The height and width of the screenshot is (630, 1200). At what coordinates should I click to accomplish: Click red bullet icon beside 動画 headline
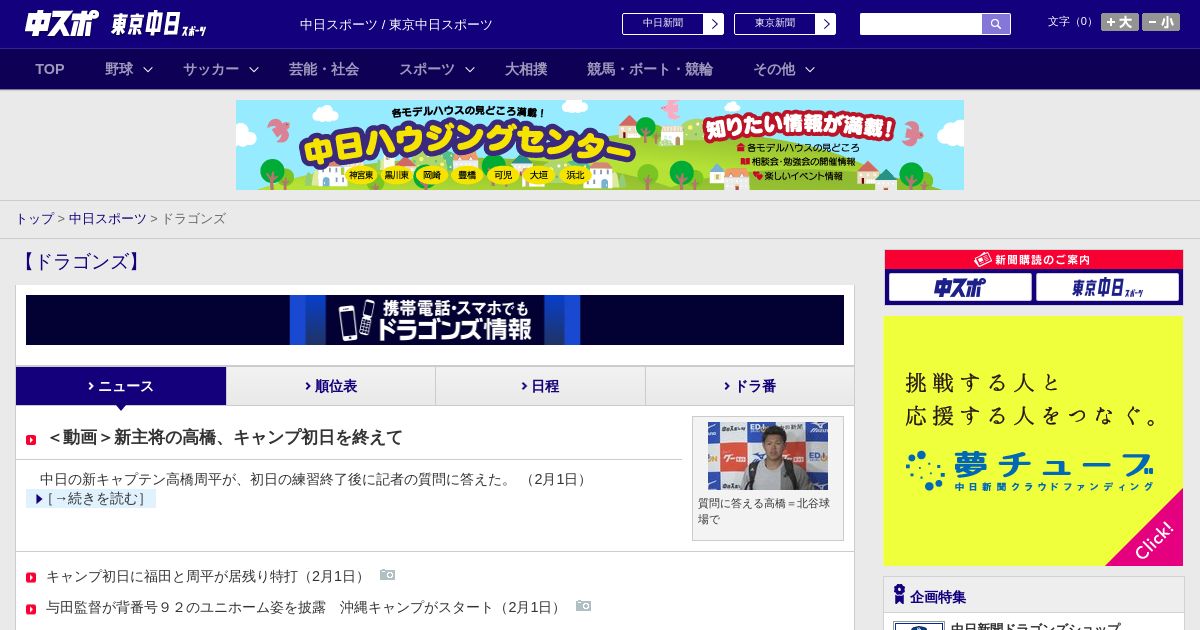pyautogui.click(x=31, y=440)
